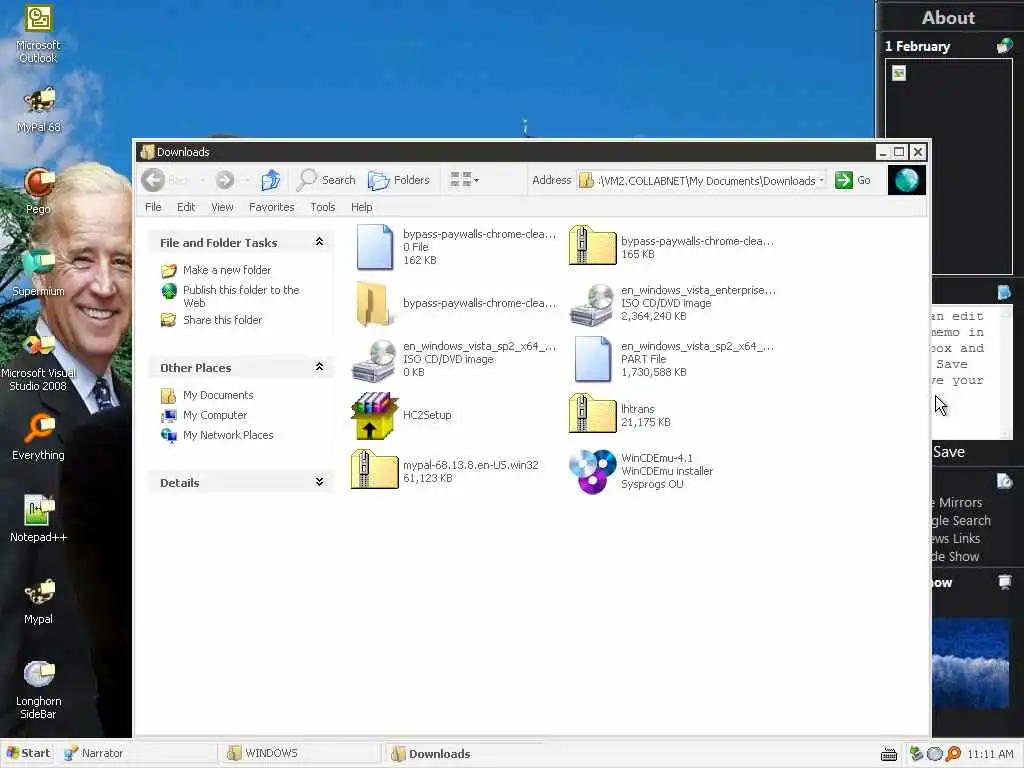1024x768 pixels.
Task: Click the Back navigation arrow
Action: coord(154,180)
